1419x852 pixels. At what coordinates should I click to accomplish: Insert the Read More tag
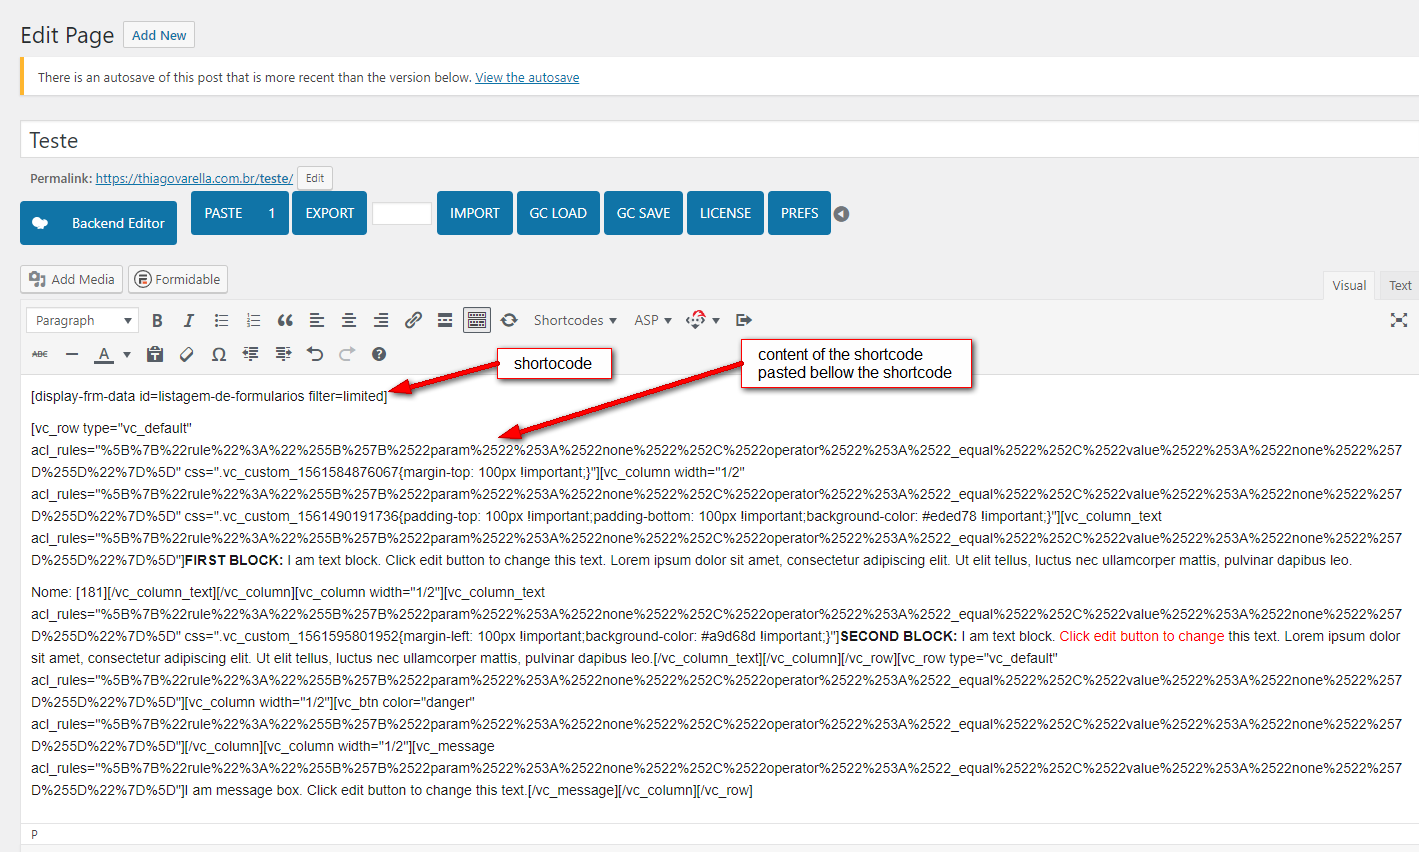click(x=445, y=320)
